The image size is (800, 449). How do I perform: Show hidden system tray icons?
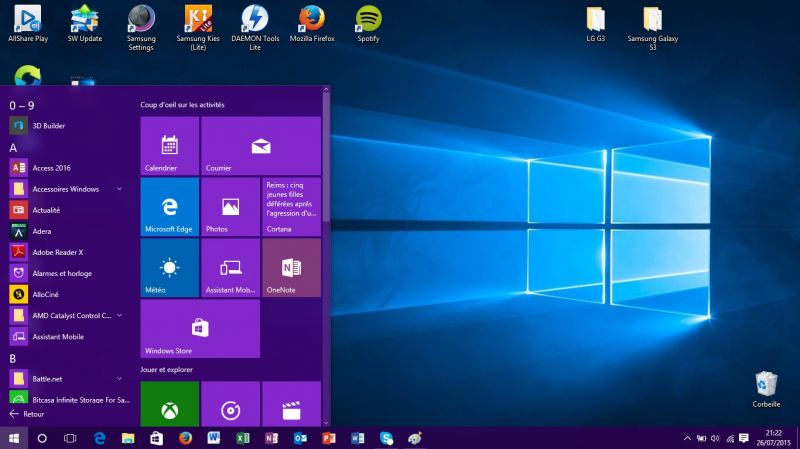pyautogui.click(x=687, y=438)
